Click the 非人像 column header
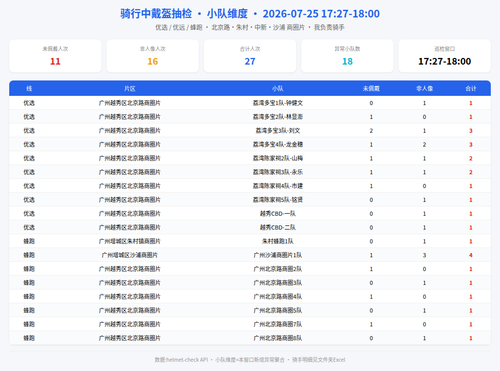This screenshot has height=371, width=500. click(x=424, y=89)
